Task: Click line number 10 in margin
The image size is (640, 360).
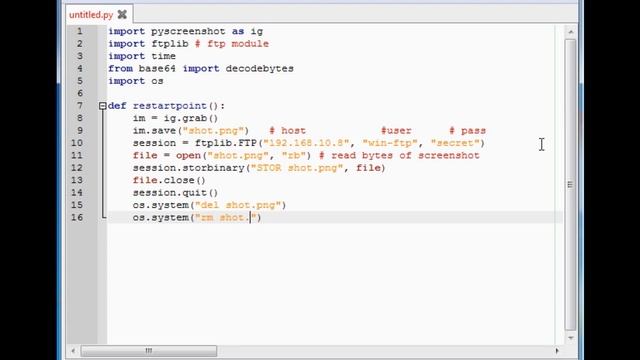Action: [77, 143]
